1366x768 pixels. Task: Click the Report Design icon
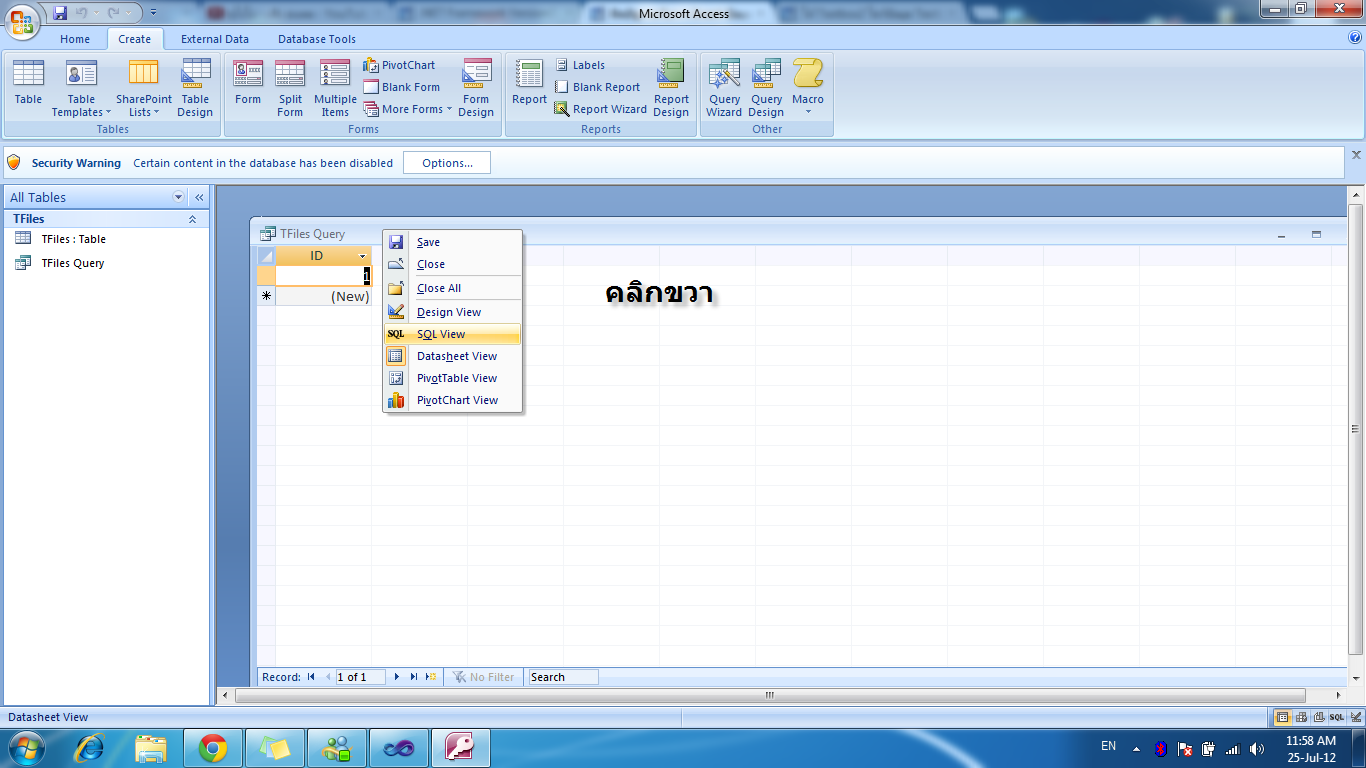tap(671, 88)
